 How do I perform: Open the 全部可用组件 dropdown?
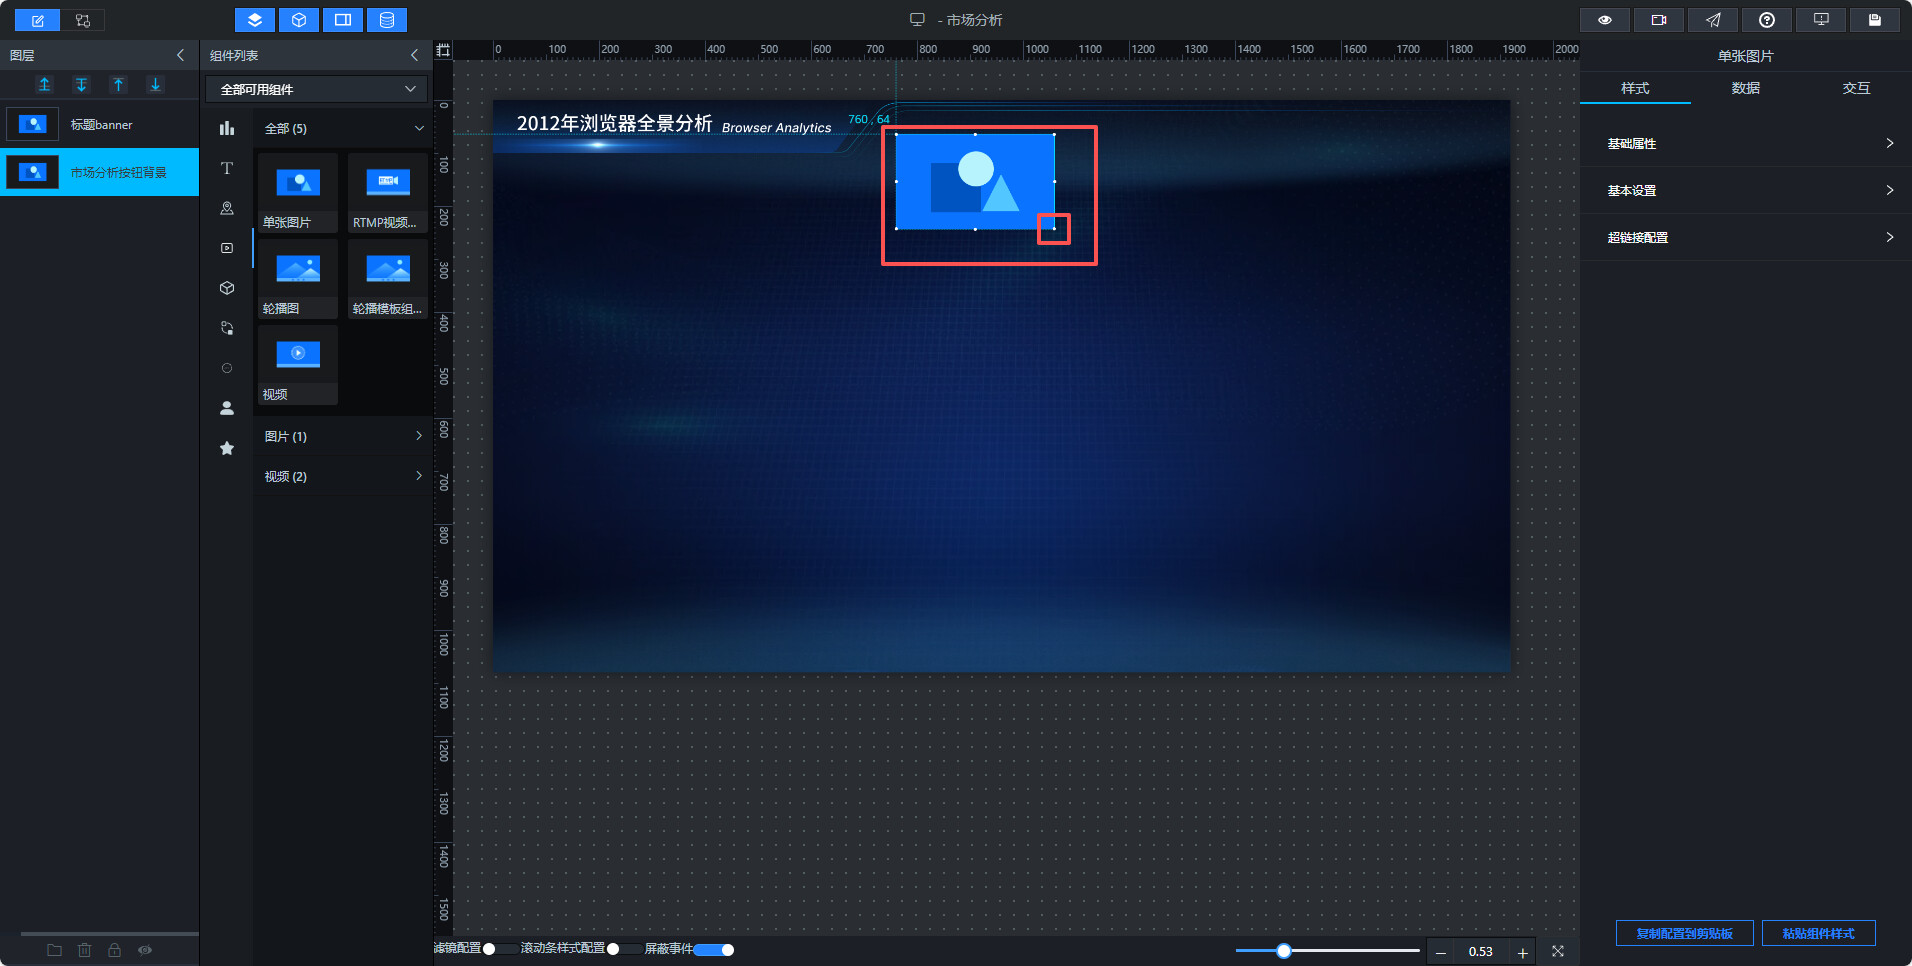point(317,89)
